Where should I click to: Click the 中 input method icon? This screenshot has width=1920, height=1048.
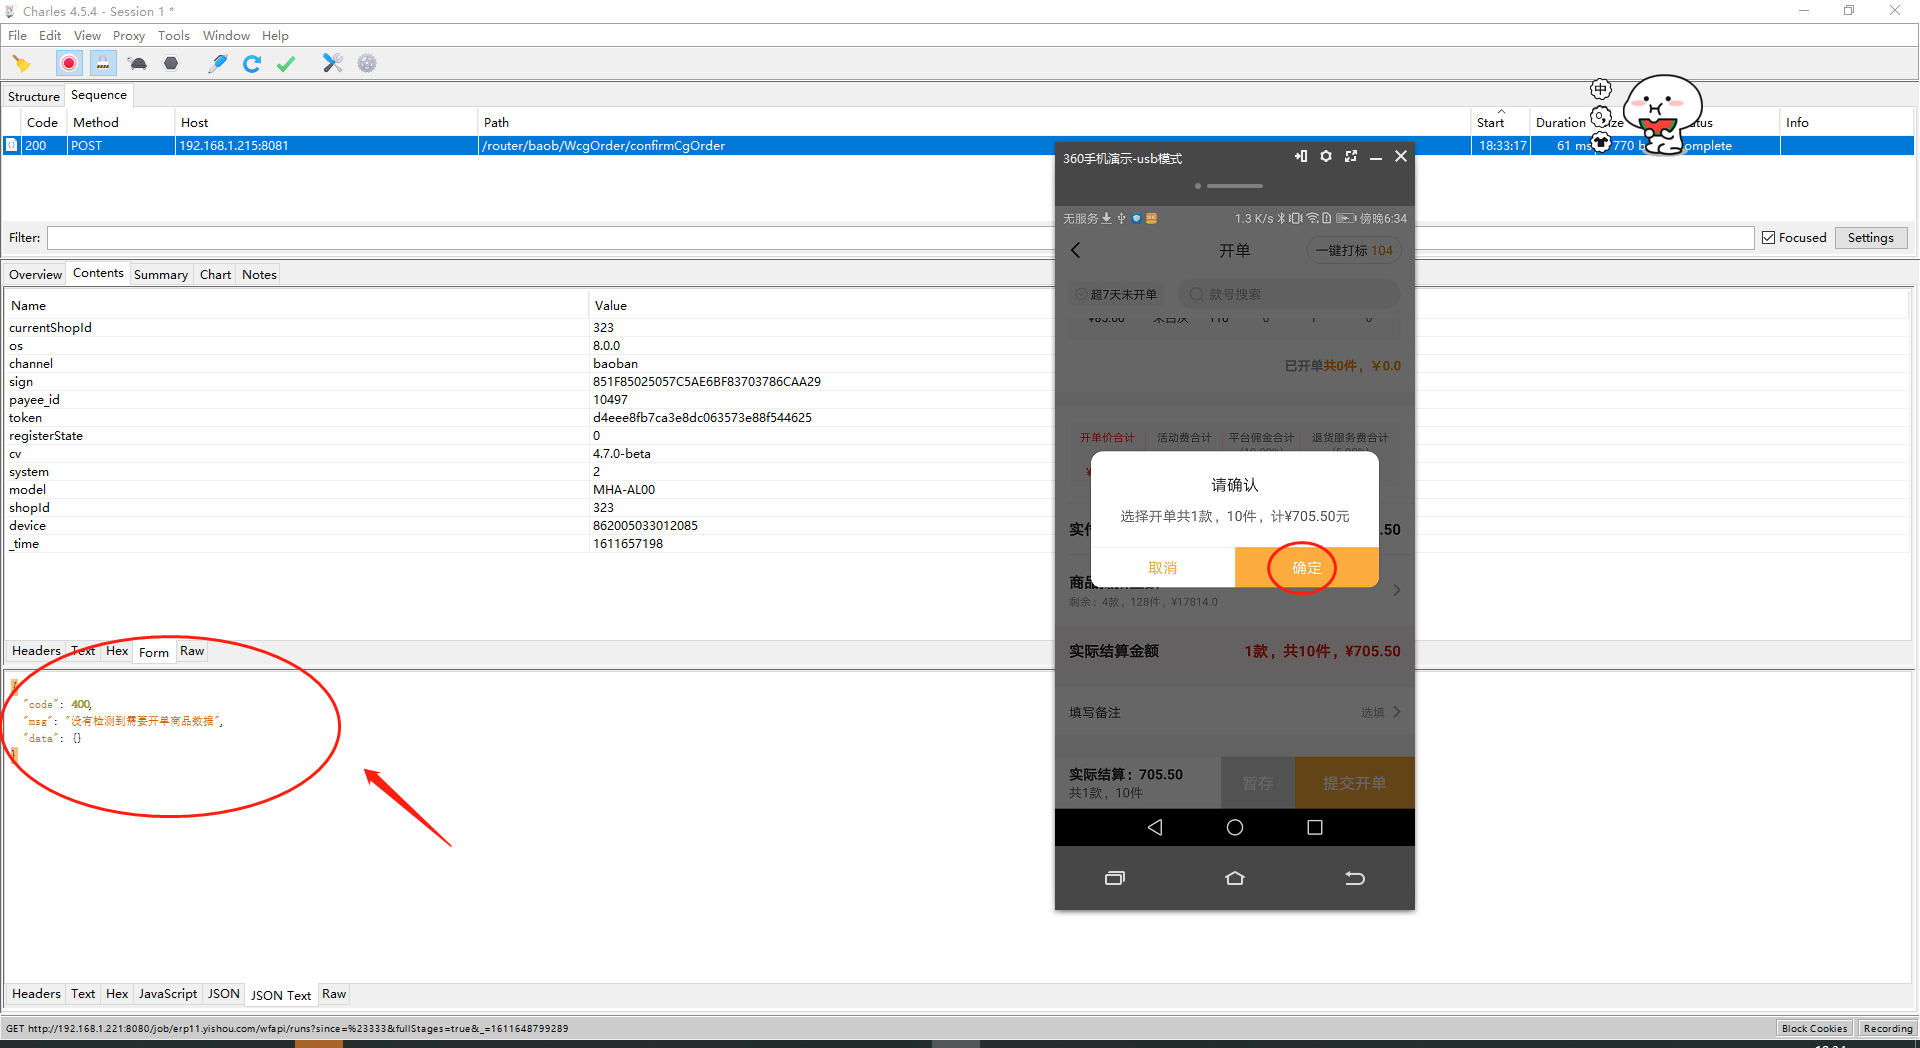(x=1601, y=89)
